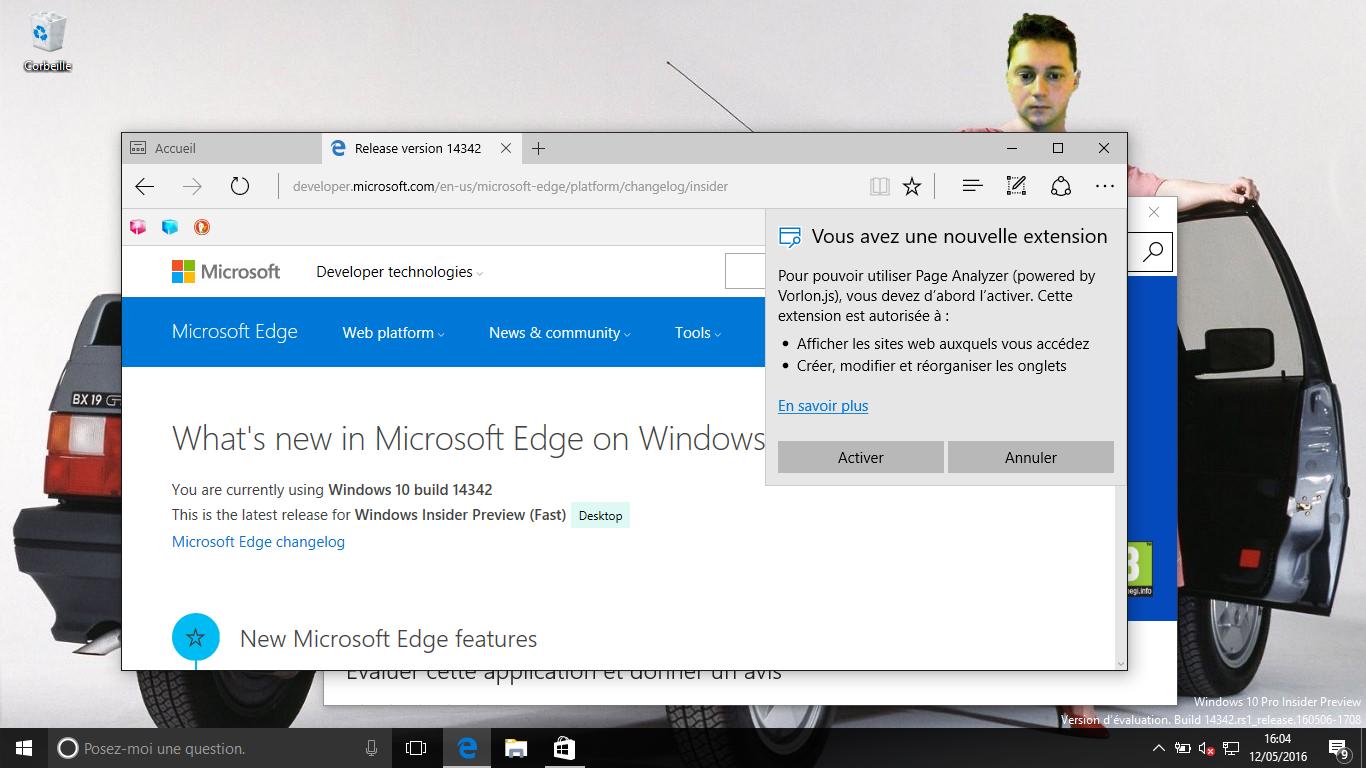
Task: Click Activer to enable the extension
Action: click(x=860, y=457)
